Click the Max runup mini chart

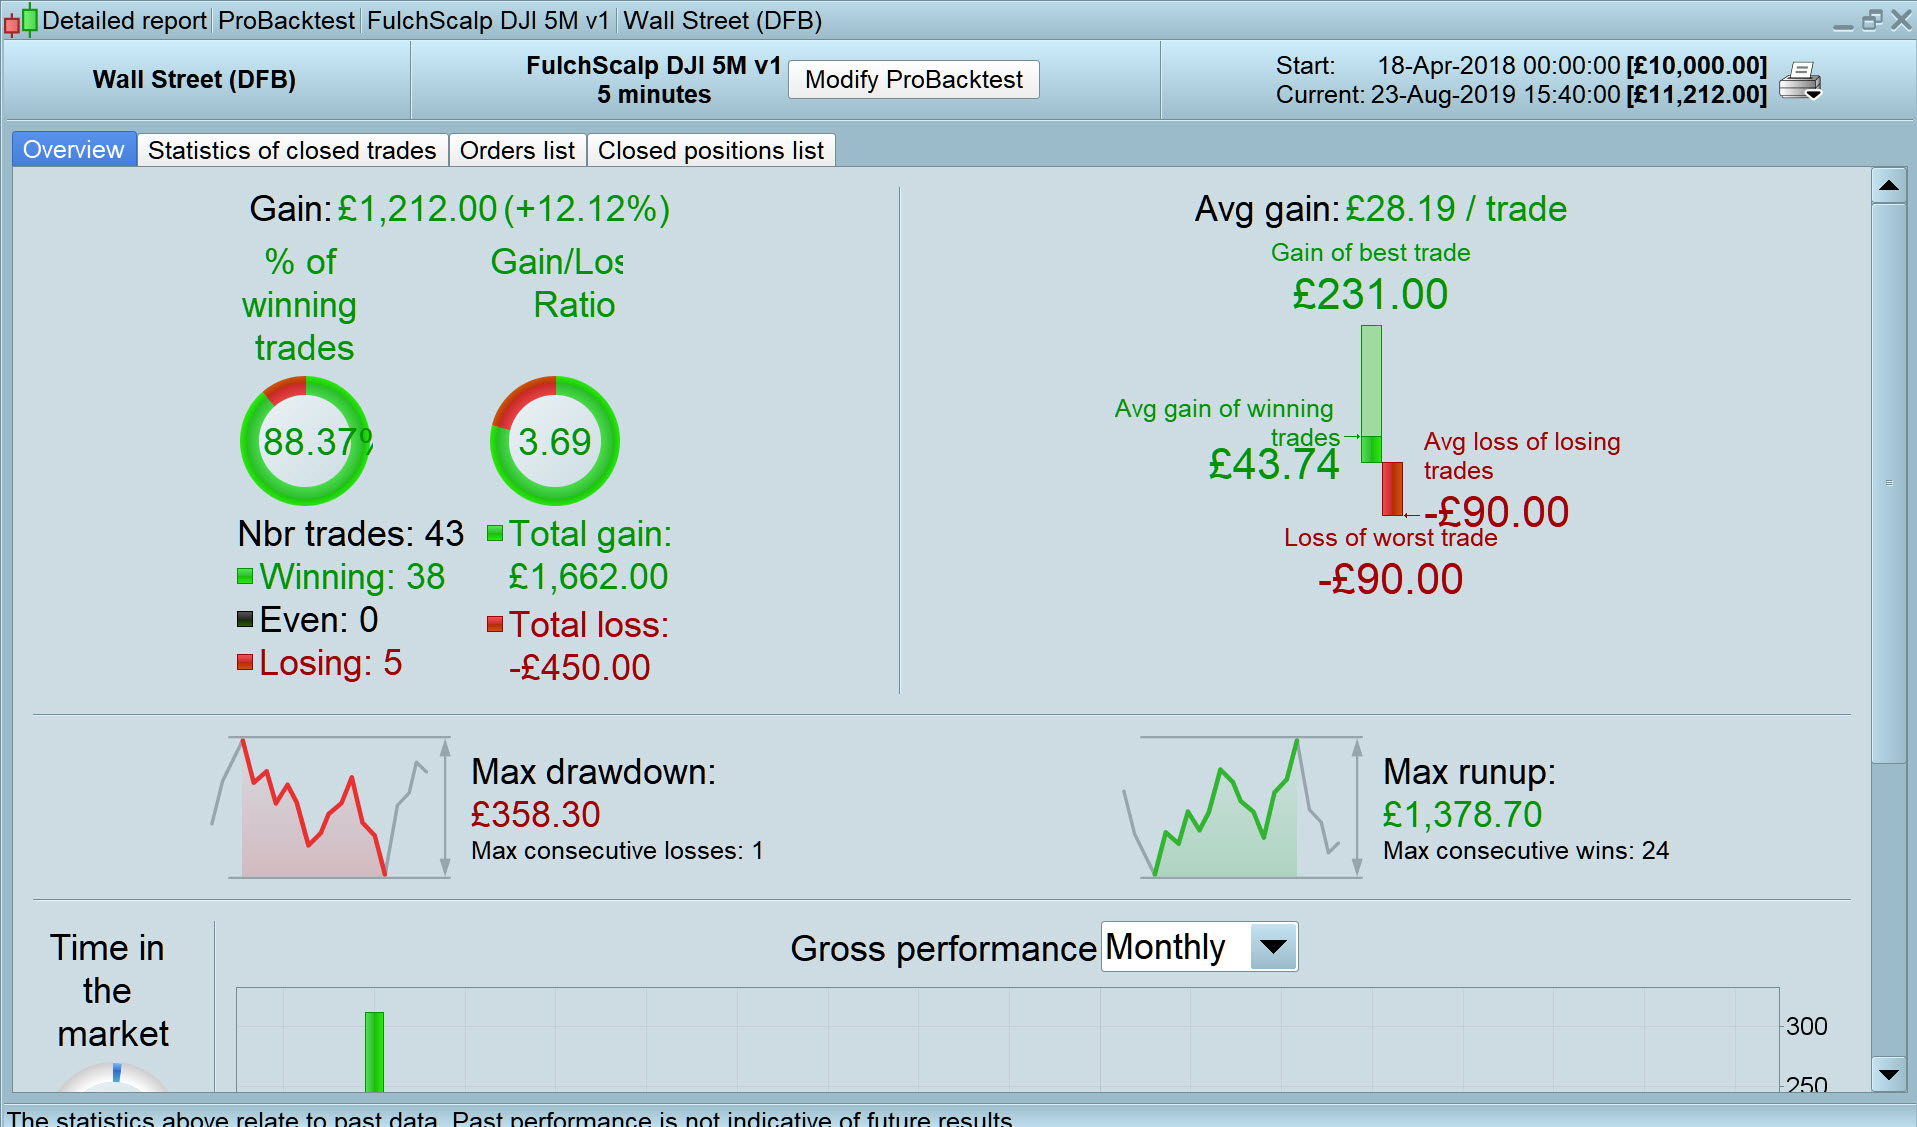tap(1243, 808)
